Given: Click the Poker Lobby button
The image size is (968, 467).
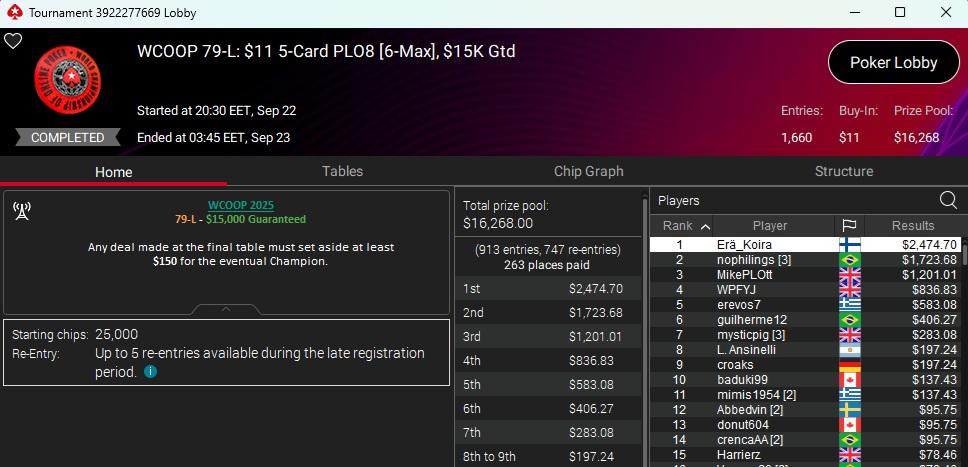Looking at the screenshot, I should point(893,63).
